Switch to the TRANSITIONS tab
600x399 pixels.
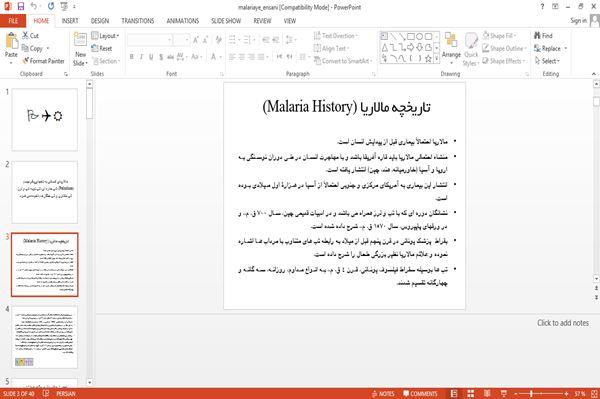137,21
